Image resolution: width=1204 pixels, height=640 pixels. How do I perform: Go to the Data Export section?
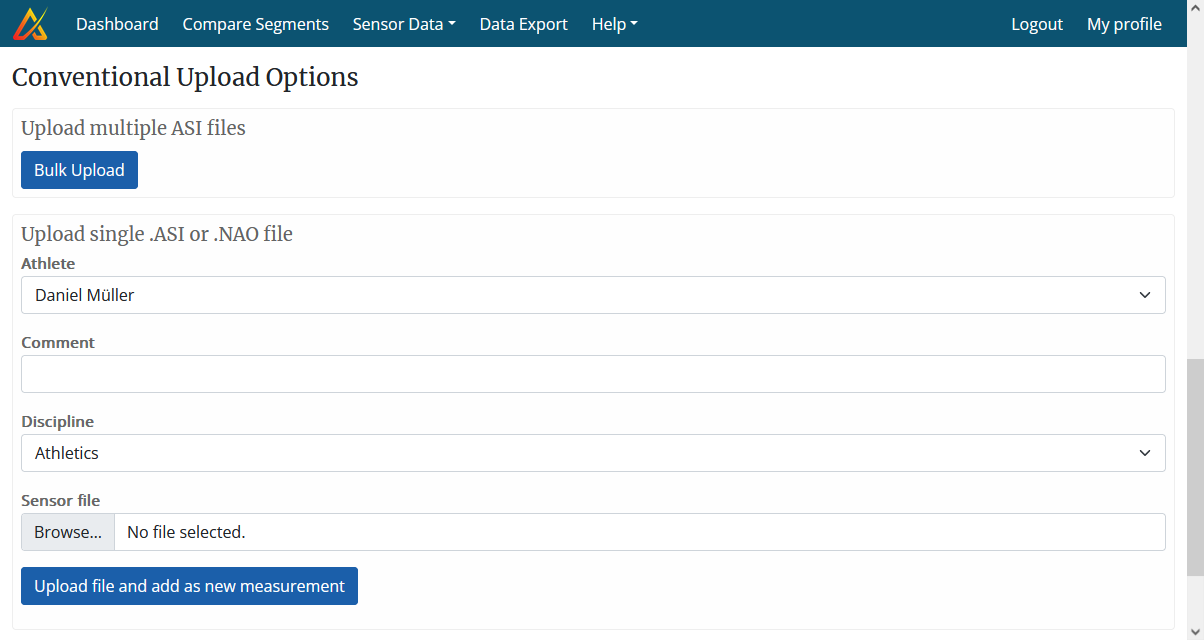pos(523,23)
